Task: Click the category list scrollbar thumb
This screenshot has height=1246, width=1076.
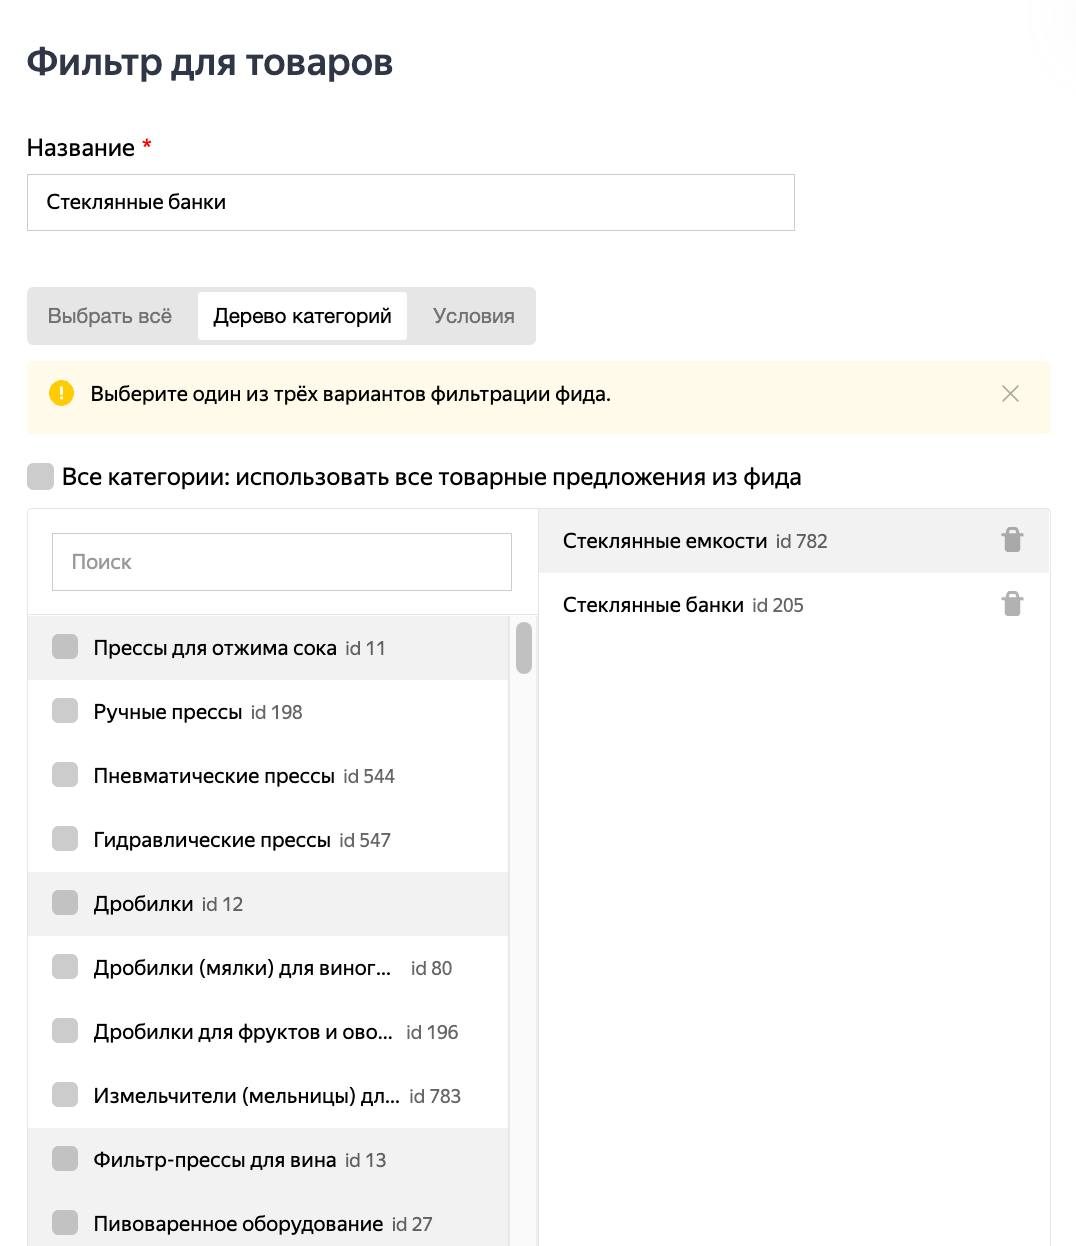Action: click(x=523, y=648)
